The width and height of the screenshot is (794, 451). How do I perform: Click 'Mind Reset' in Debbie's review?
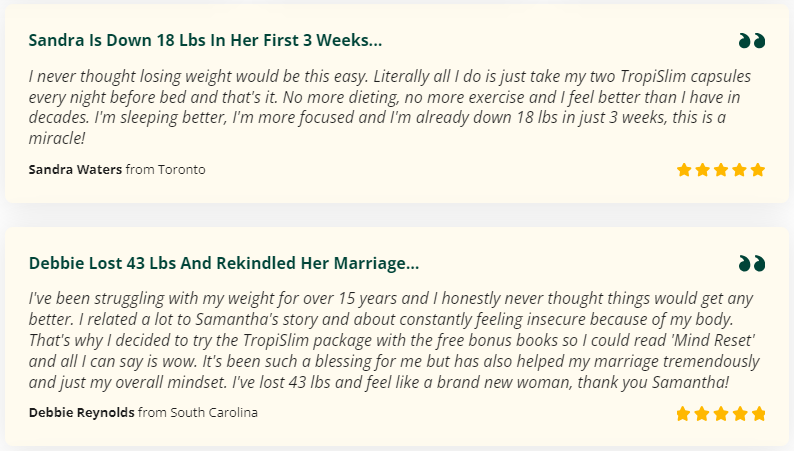pyautogui.click(x=713, y=340)
